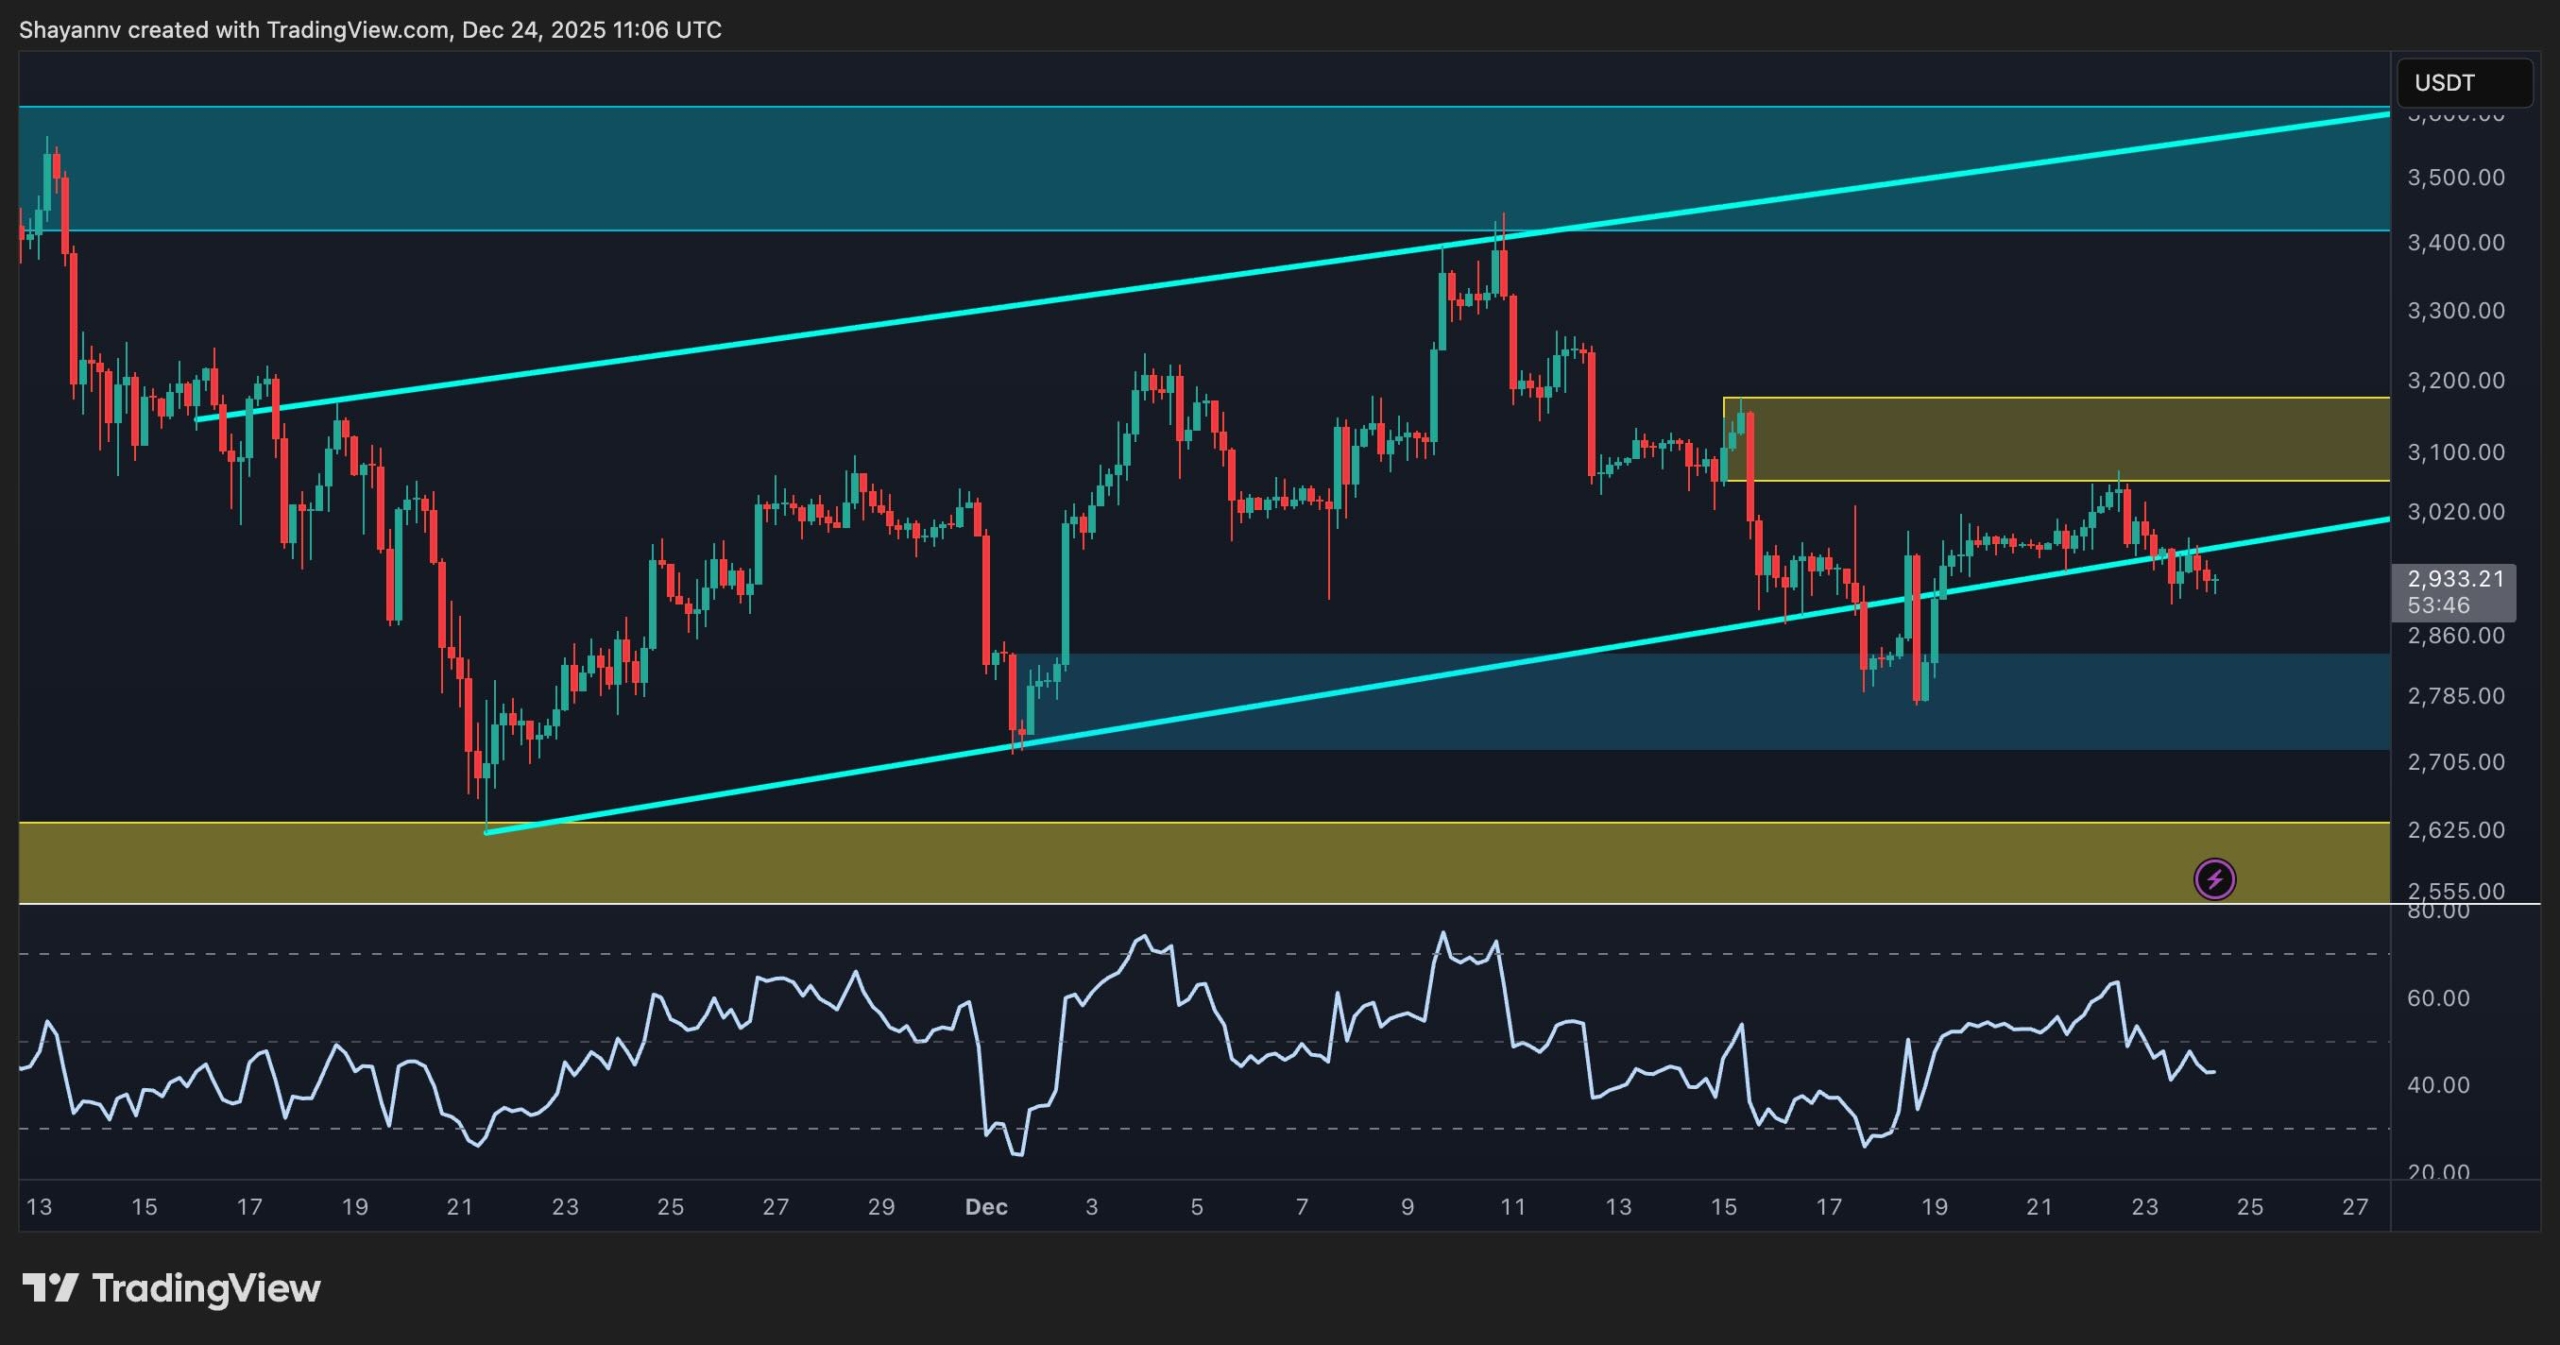Click the Dec label on the time axis

[986, 1207]
